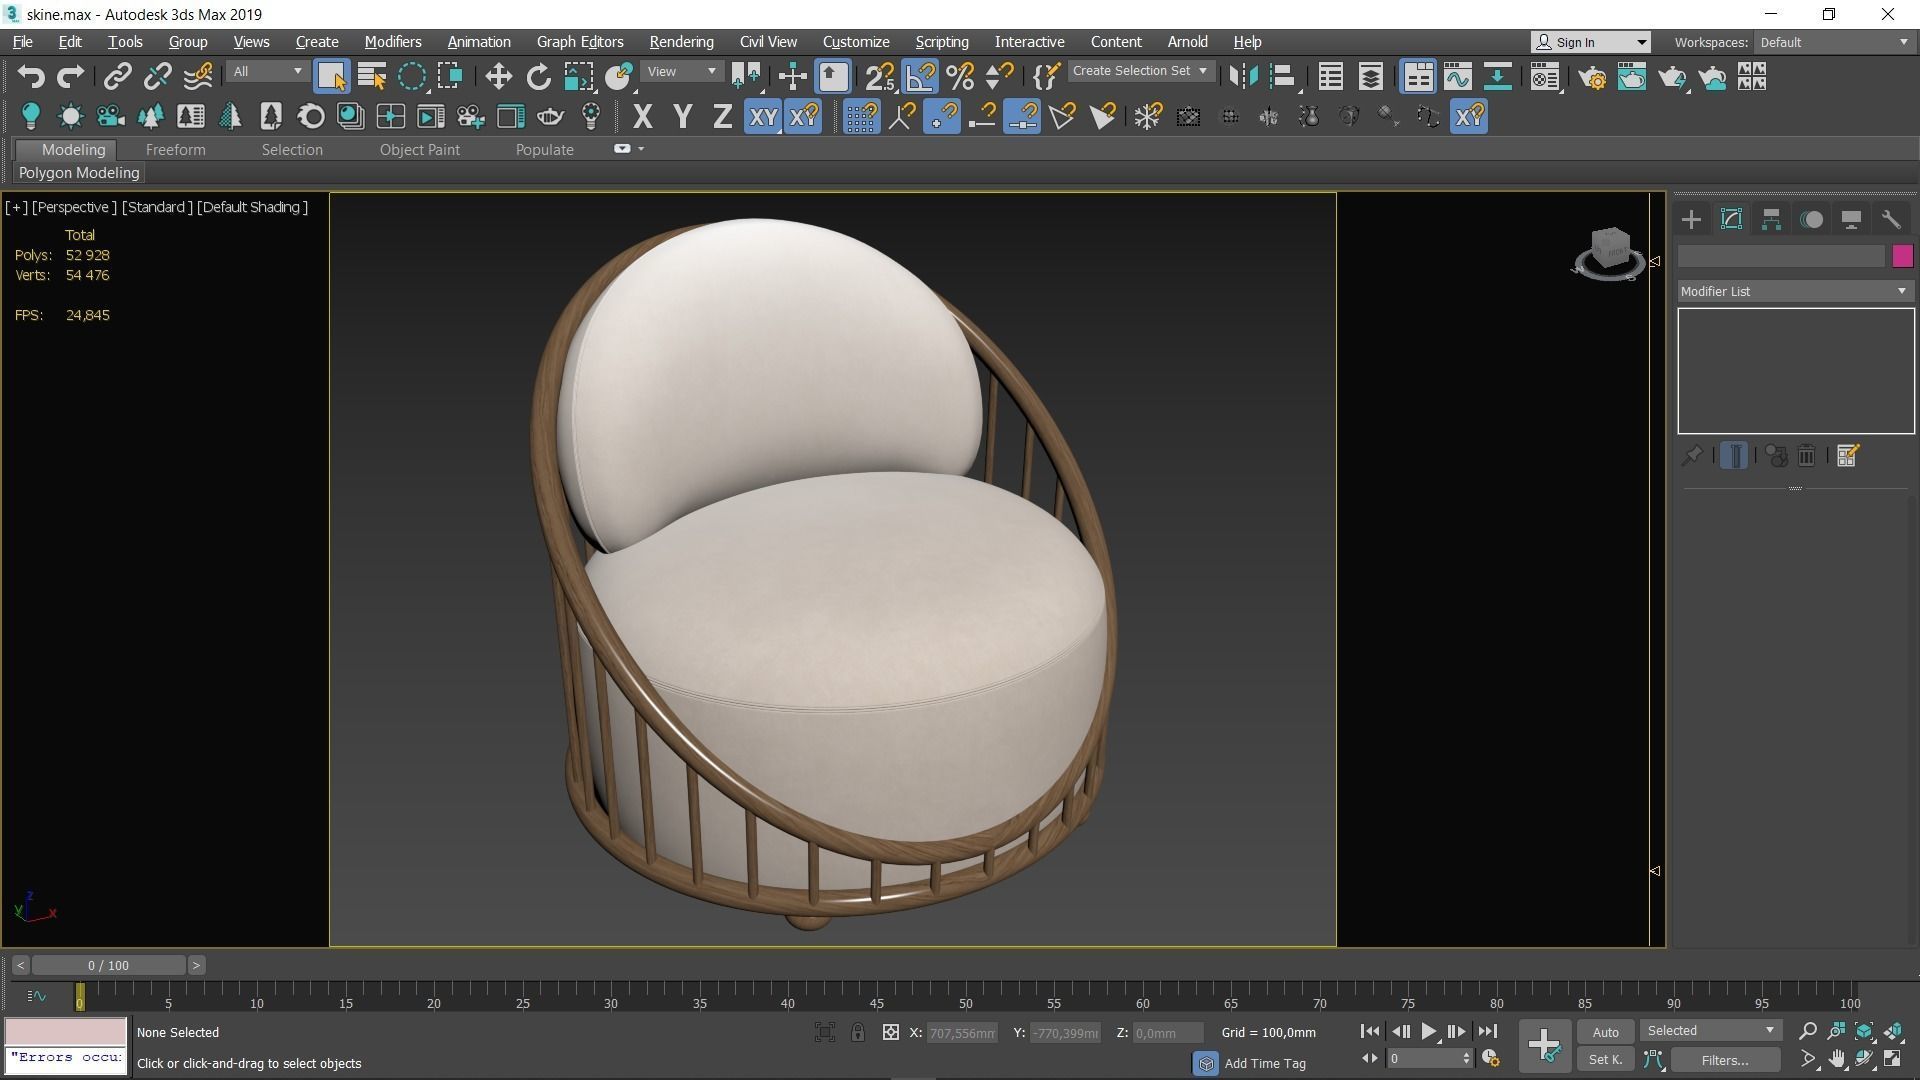Viewport: 1920px width, 1080px height.
Task: Click the Unlink Selection icon
Action: coord(157,77)
